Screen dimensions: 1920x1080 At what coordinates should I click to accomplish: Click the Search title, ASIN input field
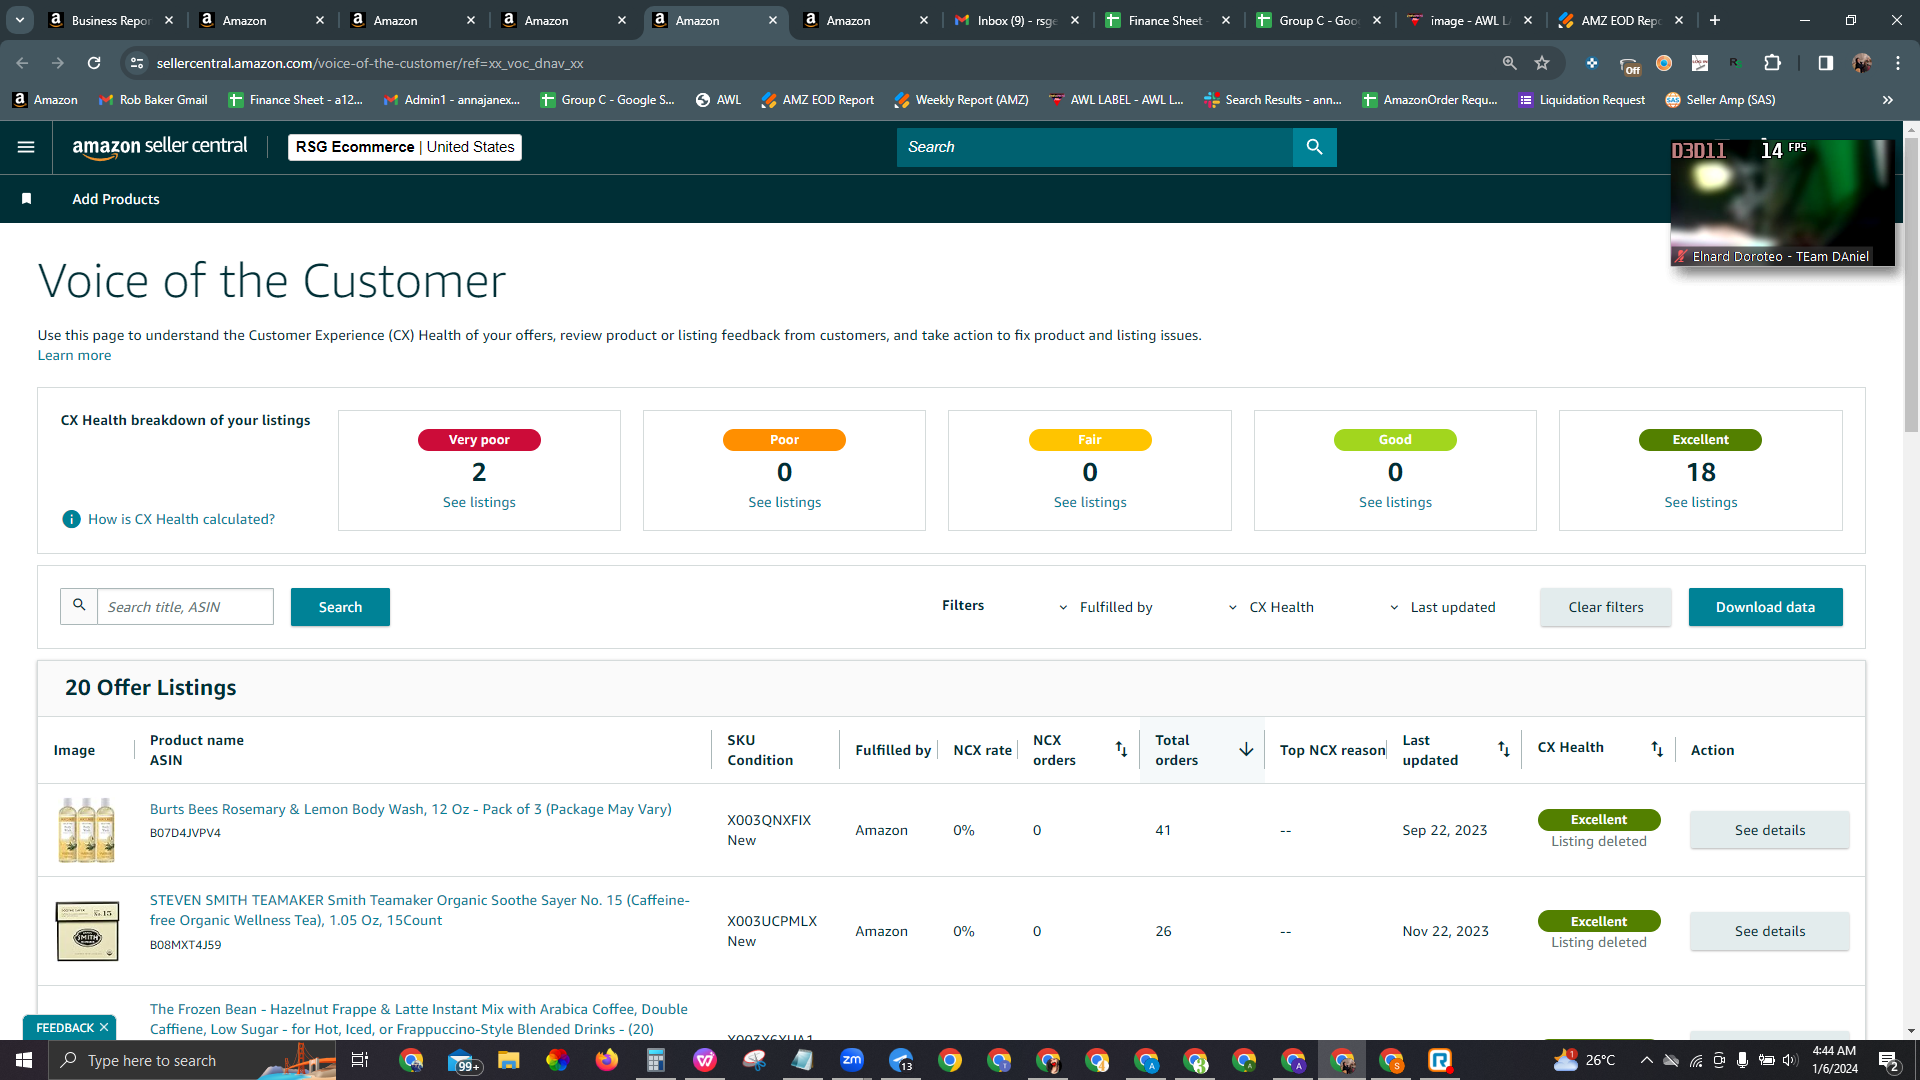click(x=185, y=607)
